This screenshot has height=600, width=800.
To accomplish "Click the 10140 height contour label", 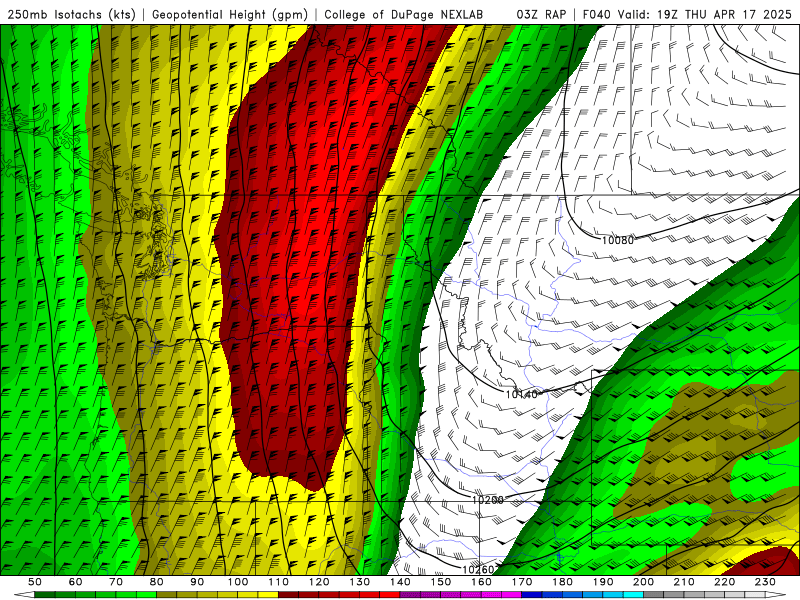I will click(521, 394).
